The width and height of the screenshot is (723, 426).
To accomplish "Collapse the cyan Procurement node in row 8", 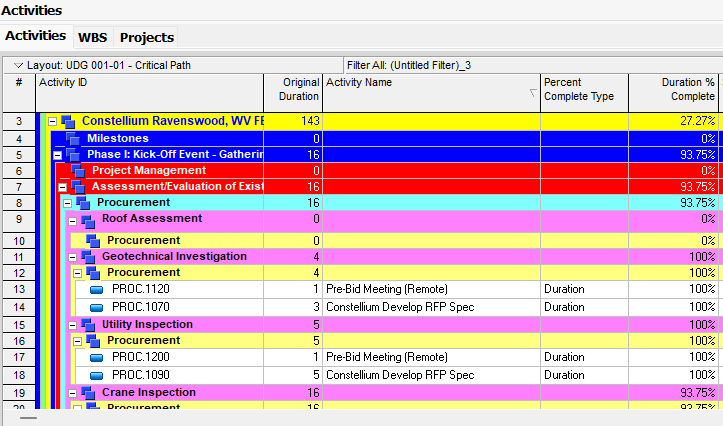I will coord(67,203).
